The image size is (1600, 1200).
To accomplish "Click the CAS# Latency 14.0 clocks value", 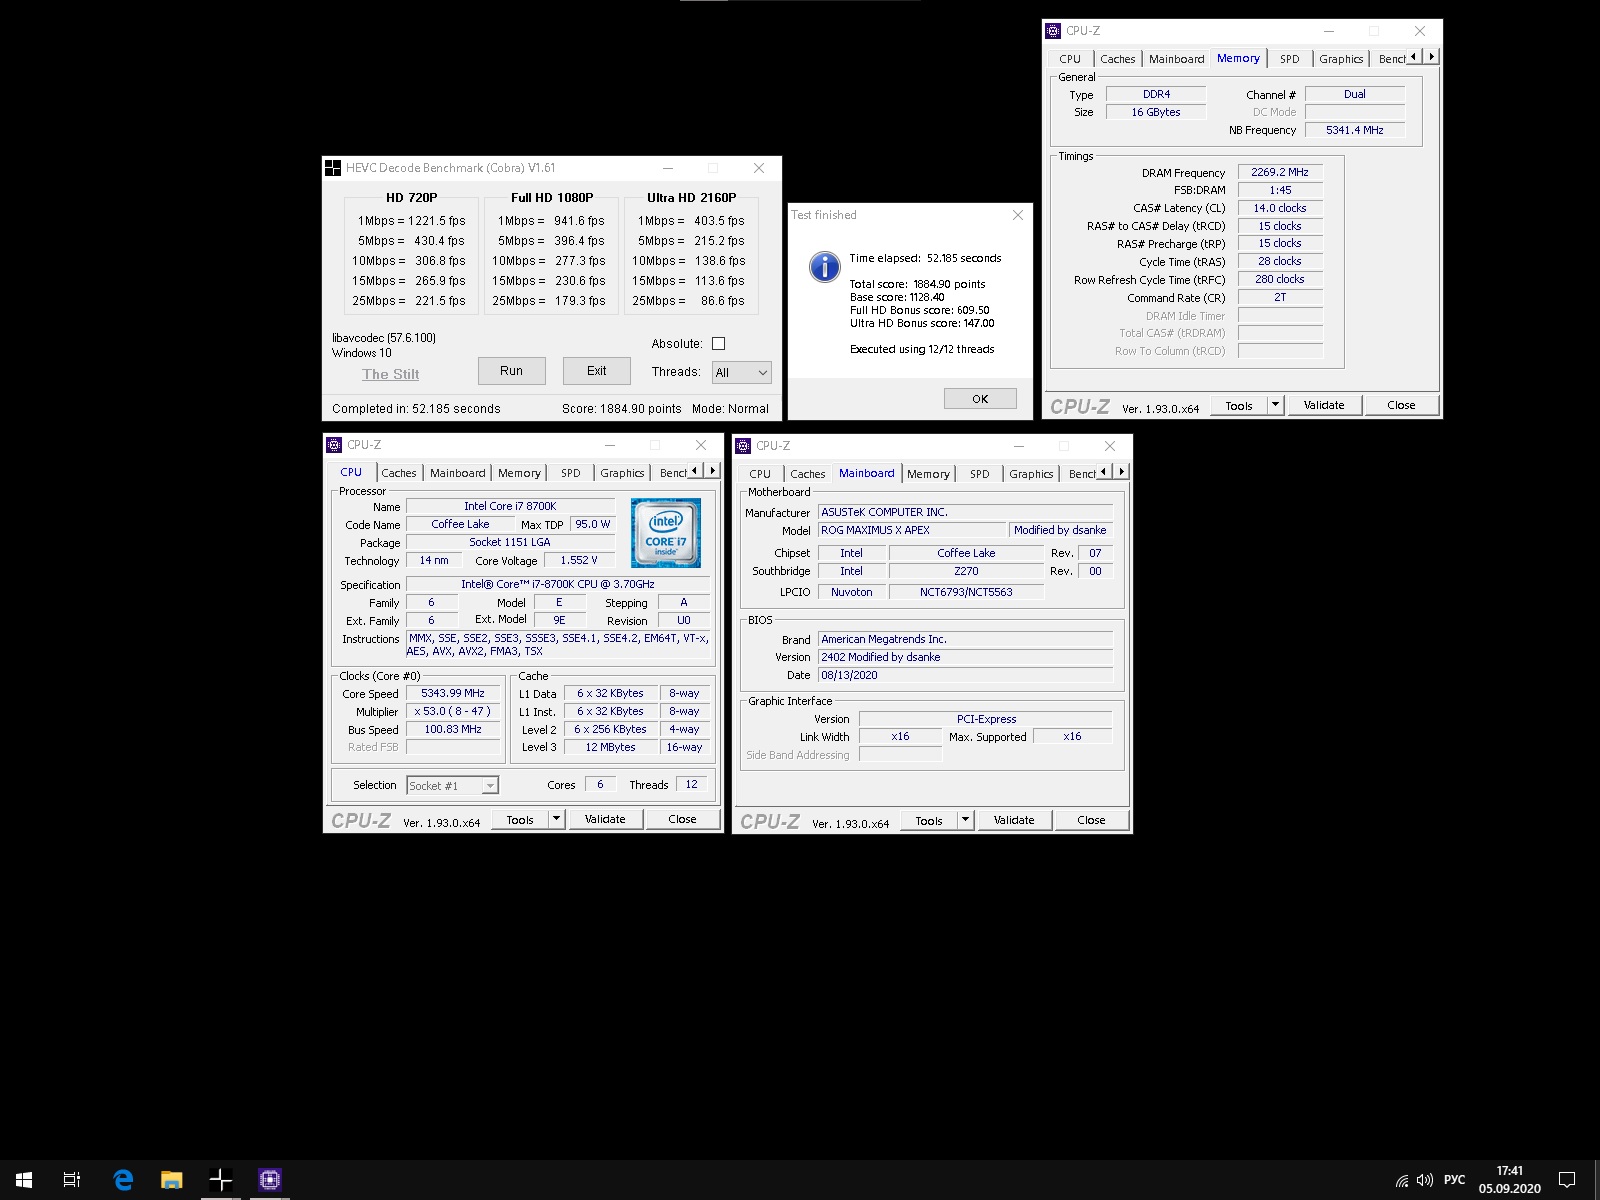I will pos(1280,208).
